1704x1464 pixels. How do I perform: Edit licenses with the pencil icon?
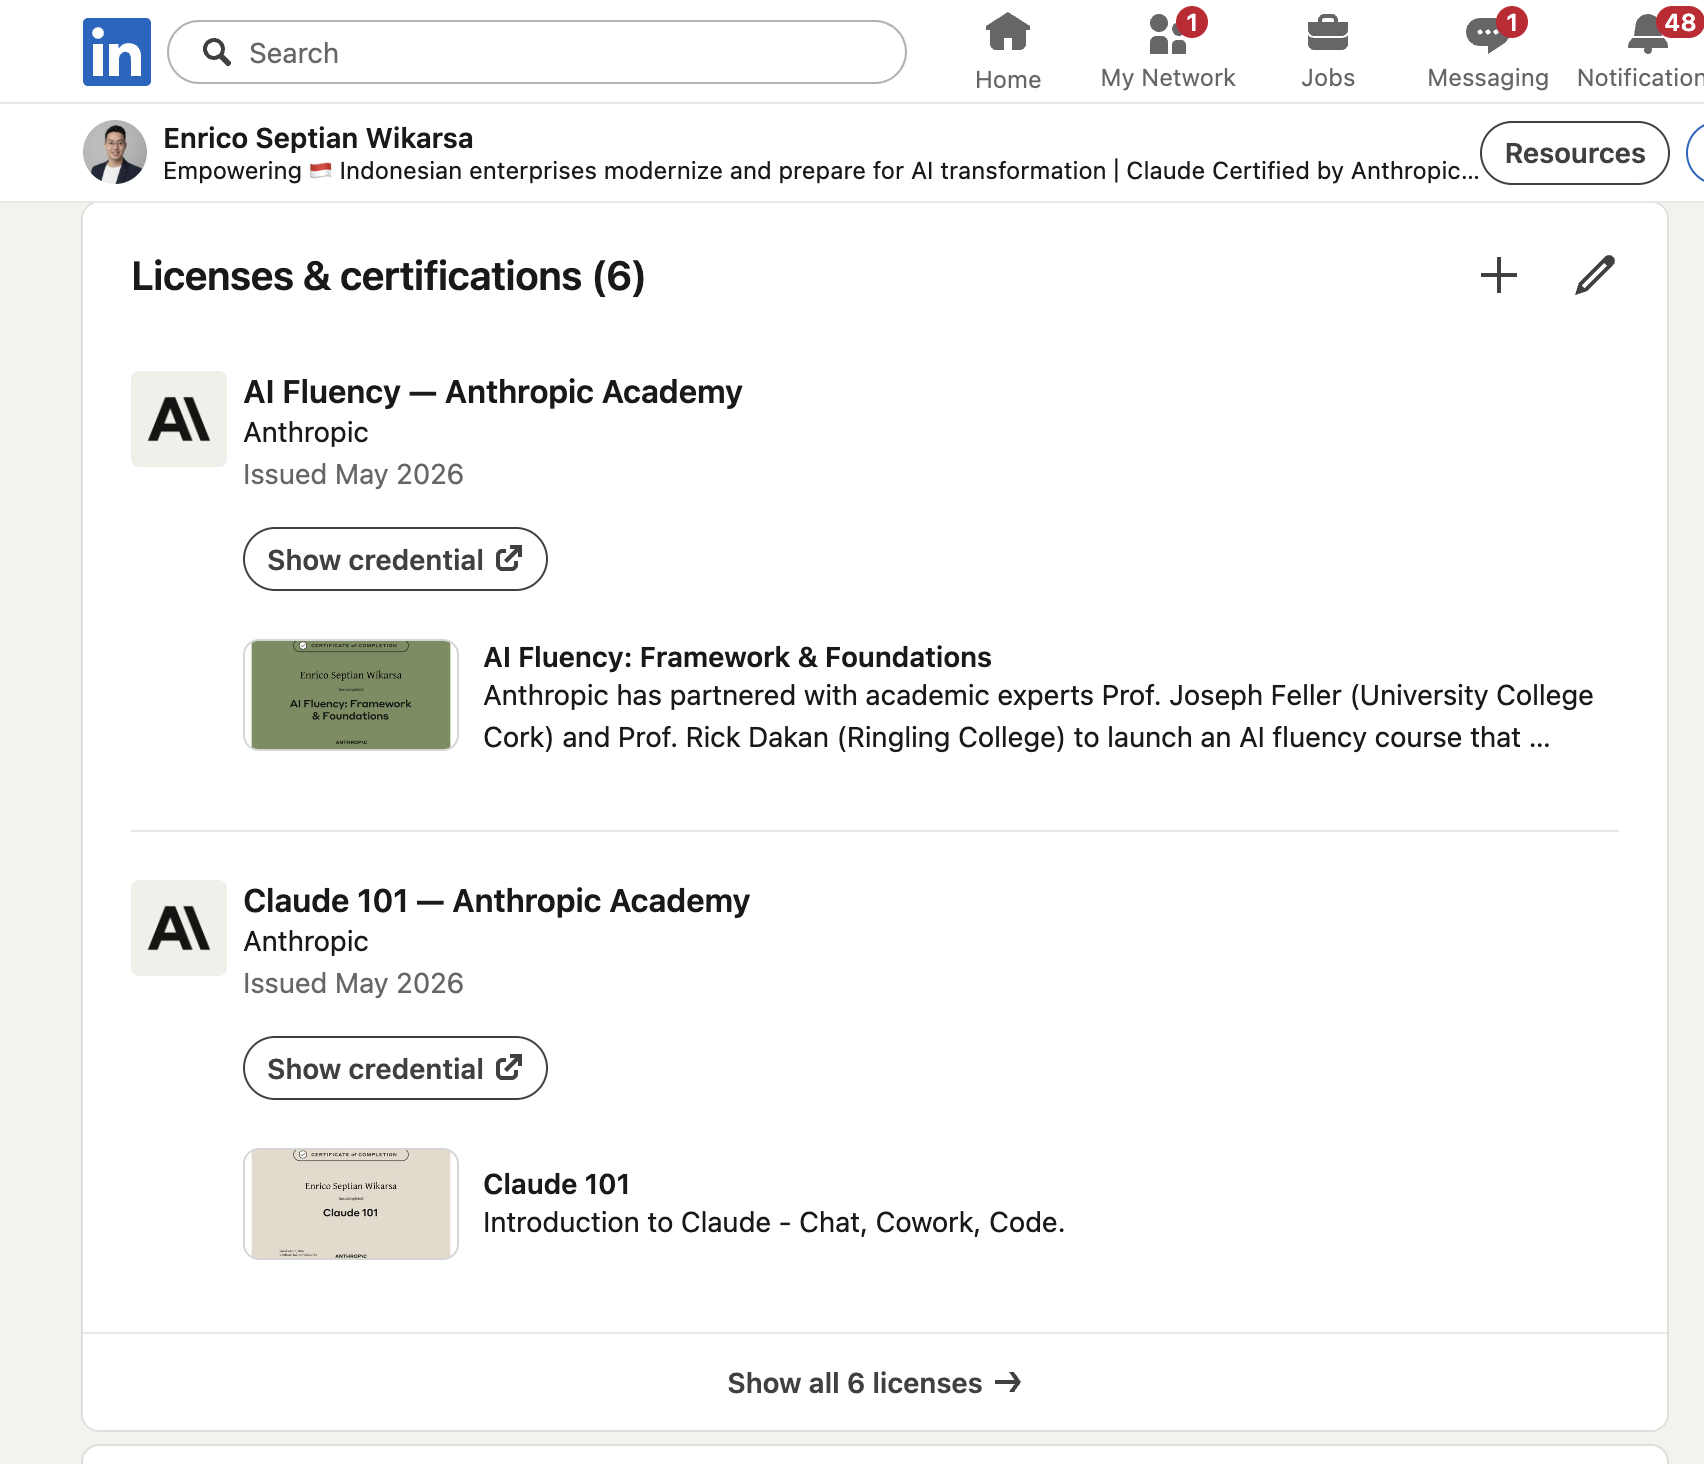pyautogui.click(x=1595, y=275)
